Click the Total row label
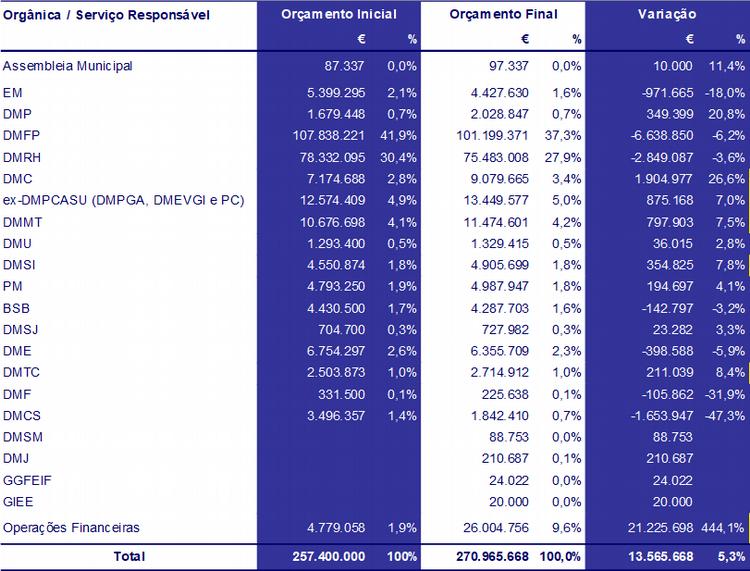Screen dimensions: 750x571 (128, 556)
